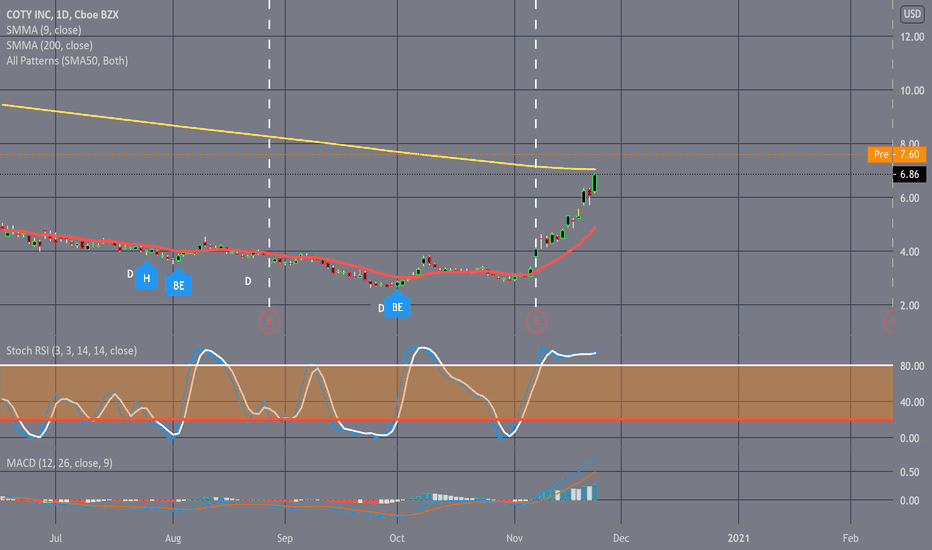Select the SMMA (9, close) indicator label

pos(43,30)
